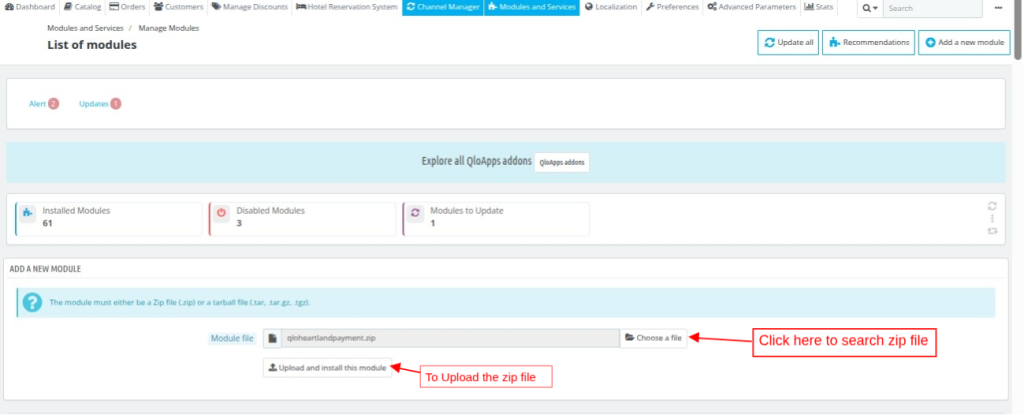Screen dimensions: 1024x415
Task: Open the Channel Manager tab
Action: point(443,7)
